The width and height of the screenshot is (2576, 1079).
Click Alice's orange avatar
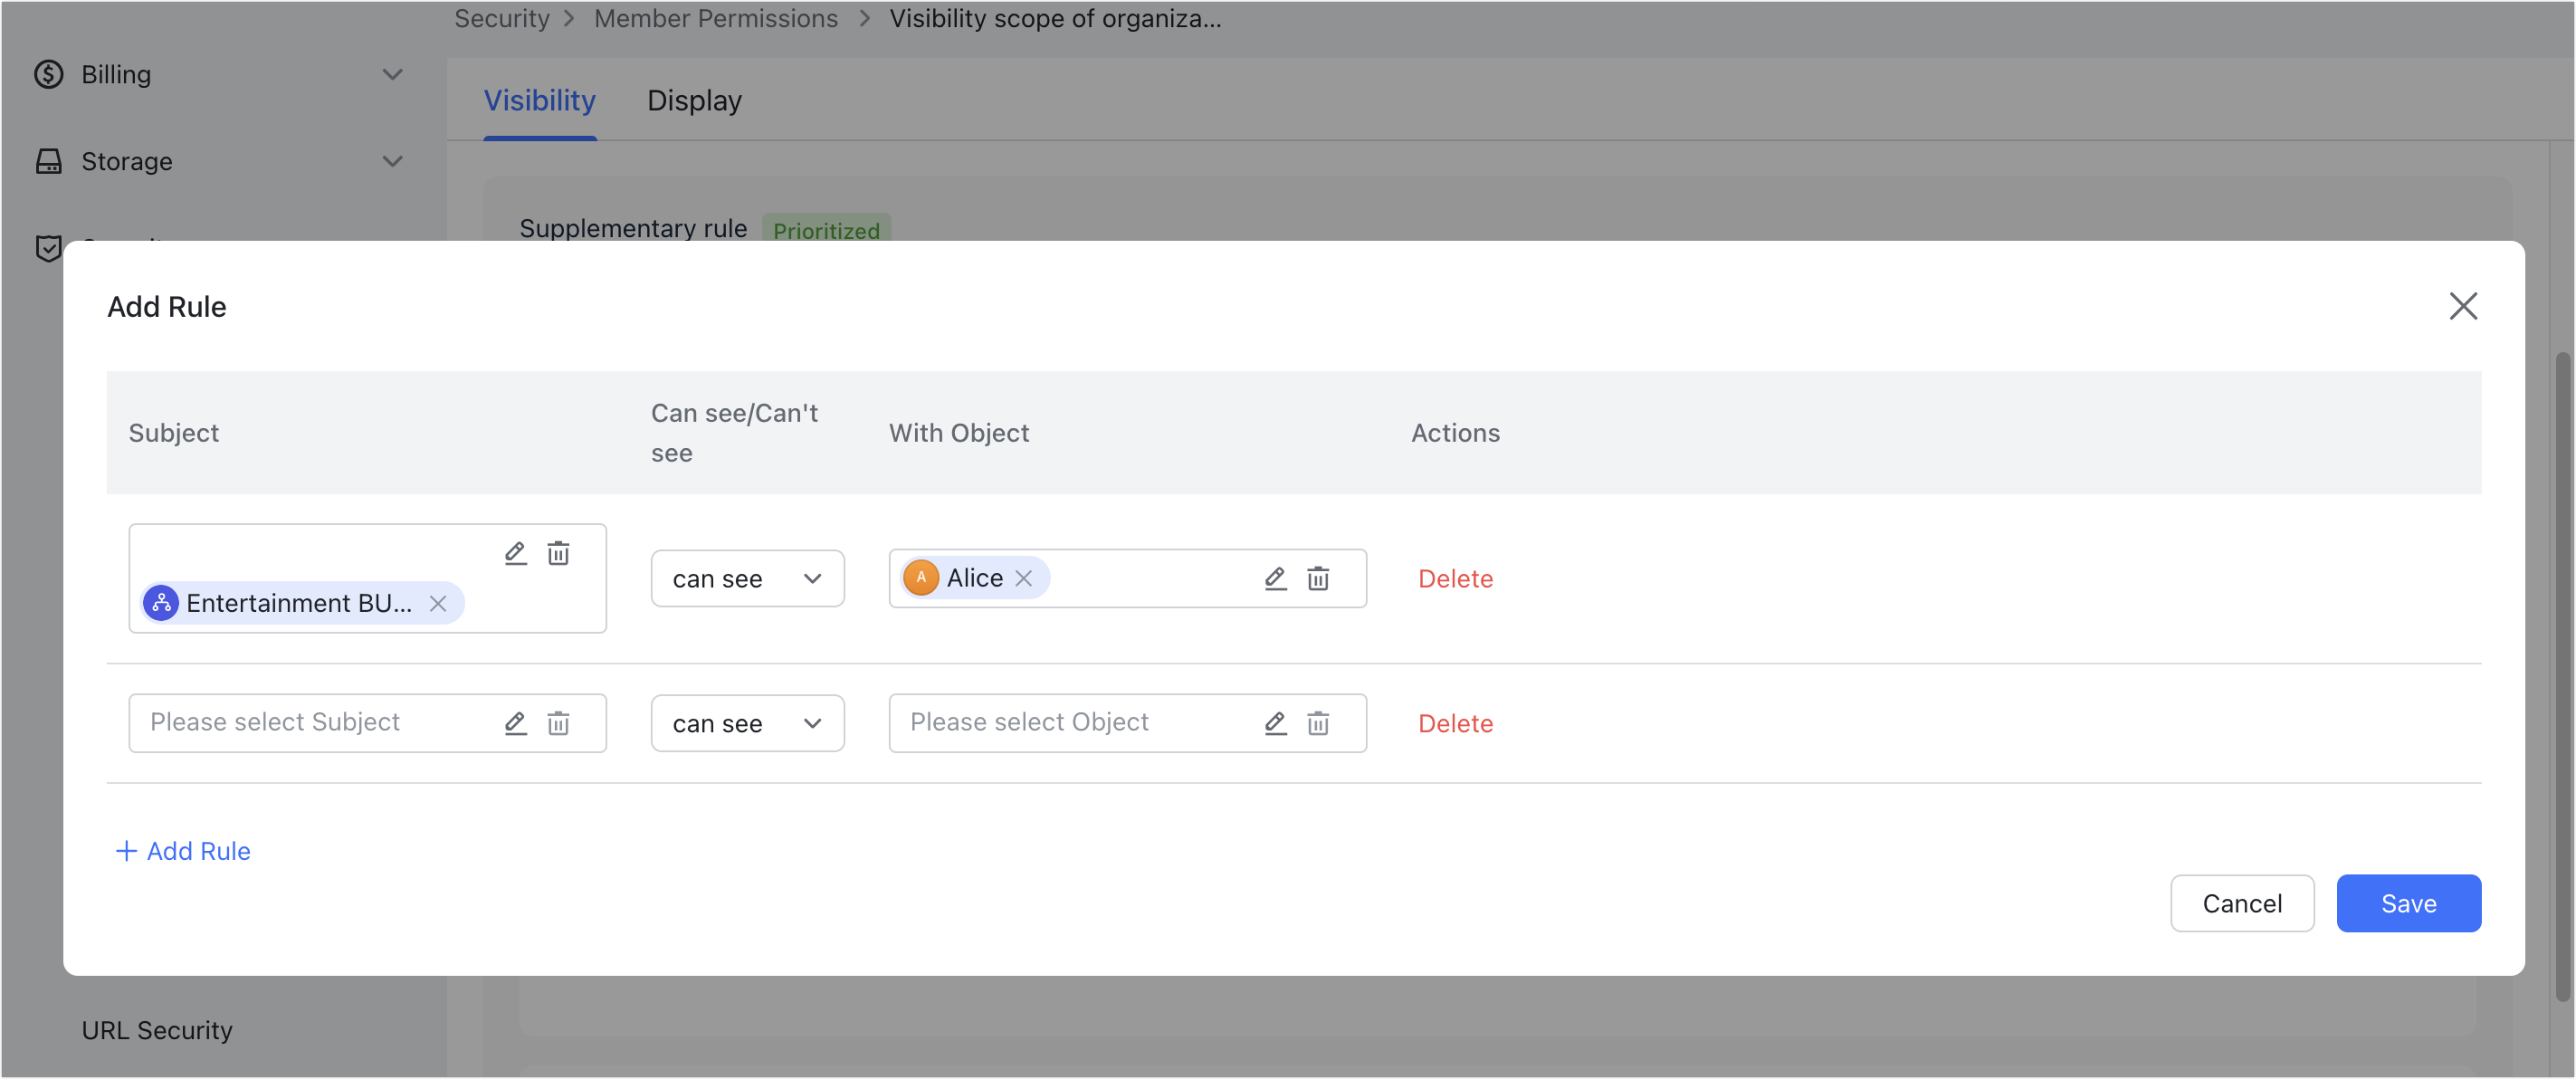tap(921, 578)
